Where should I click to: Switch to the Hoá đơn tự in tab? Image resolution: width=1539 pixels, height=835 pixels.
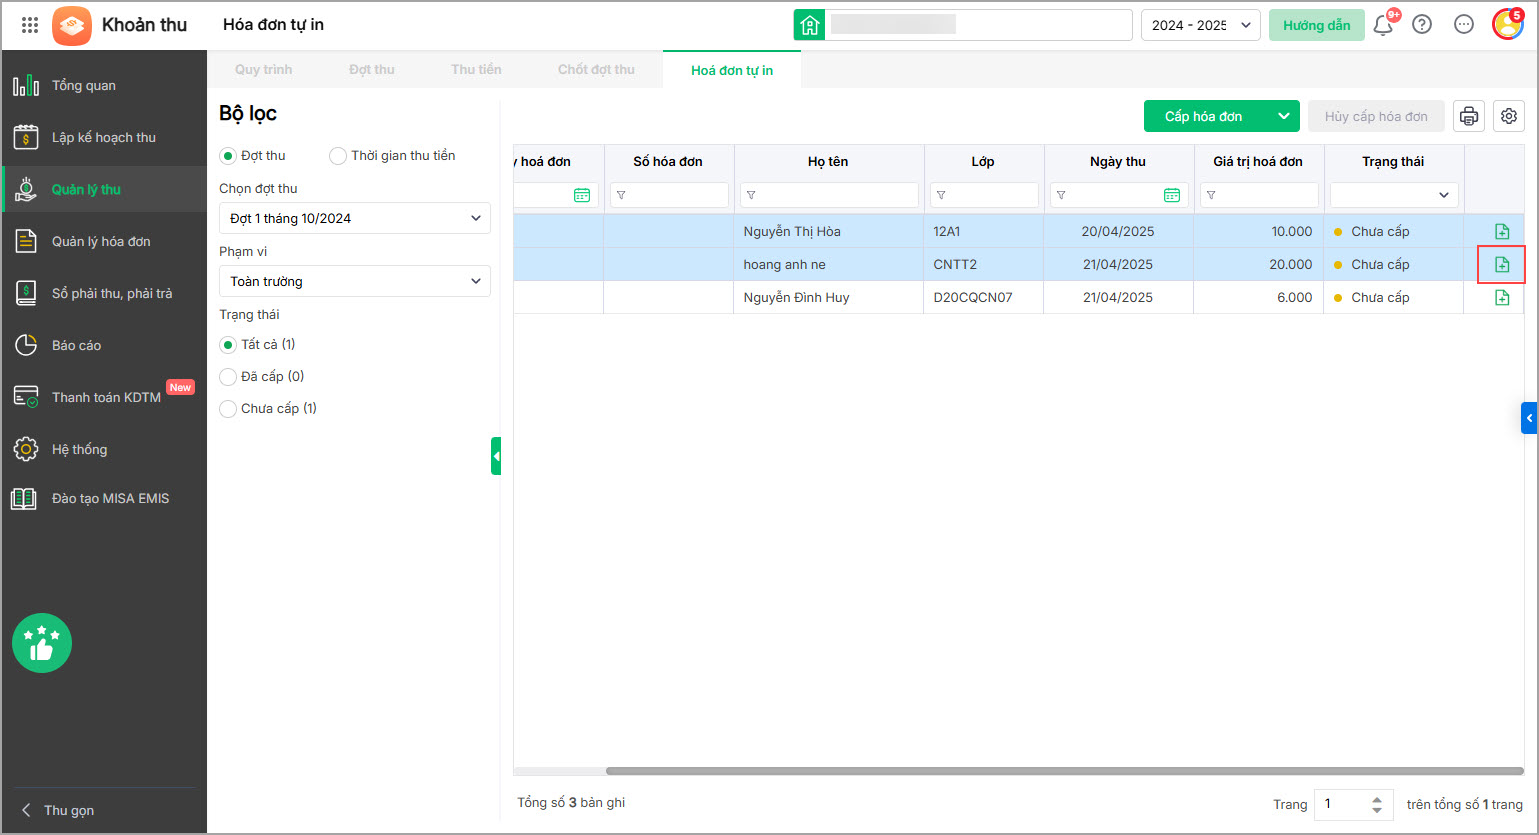(x=732, y=70)
